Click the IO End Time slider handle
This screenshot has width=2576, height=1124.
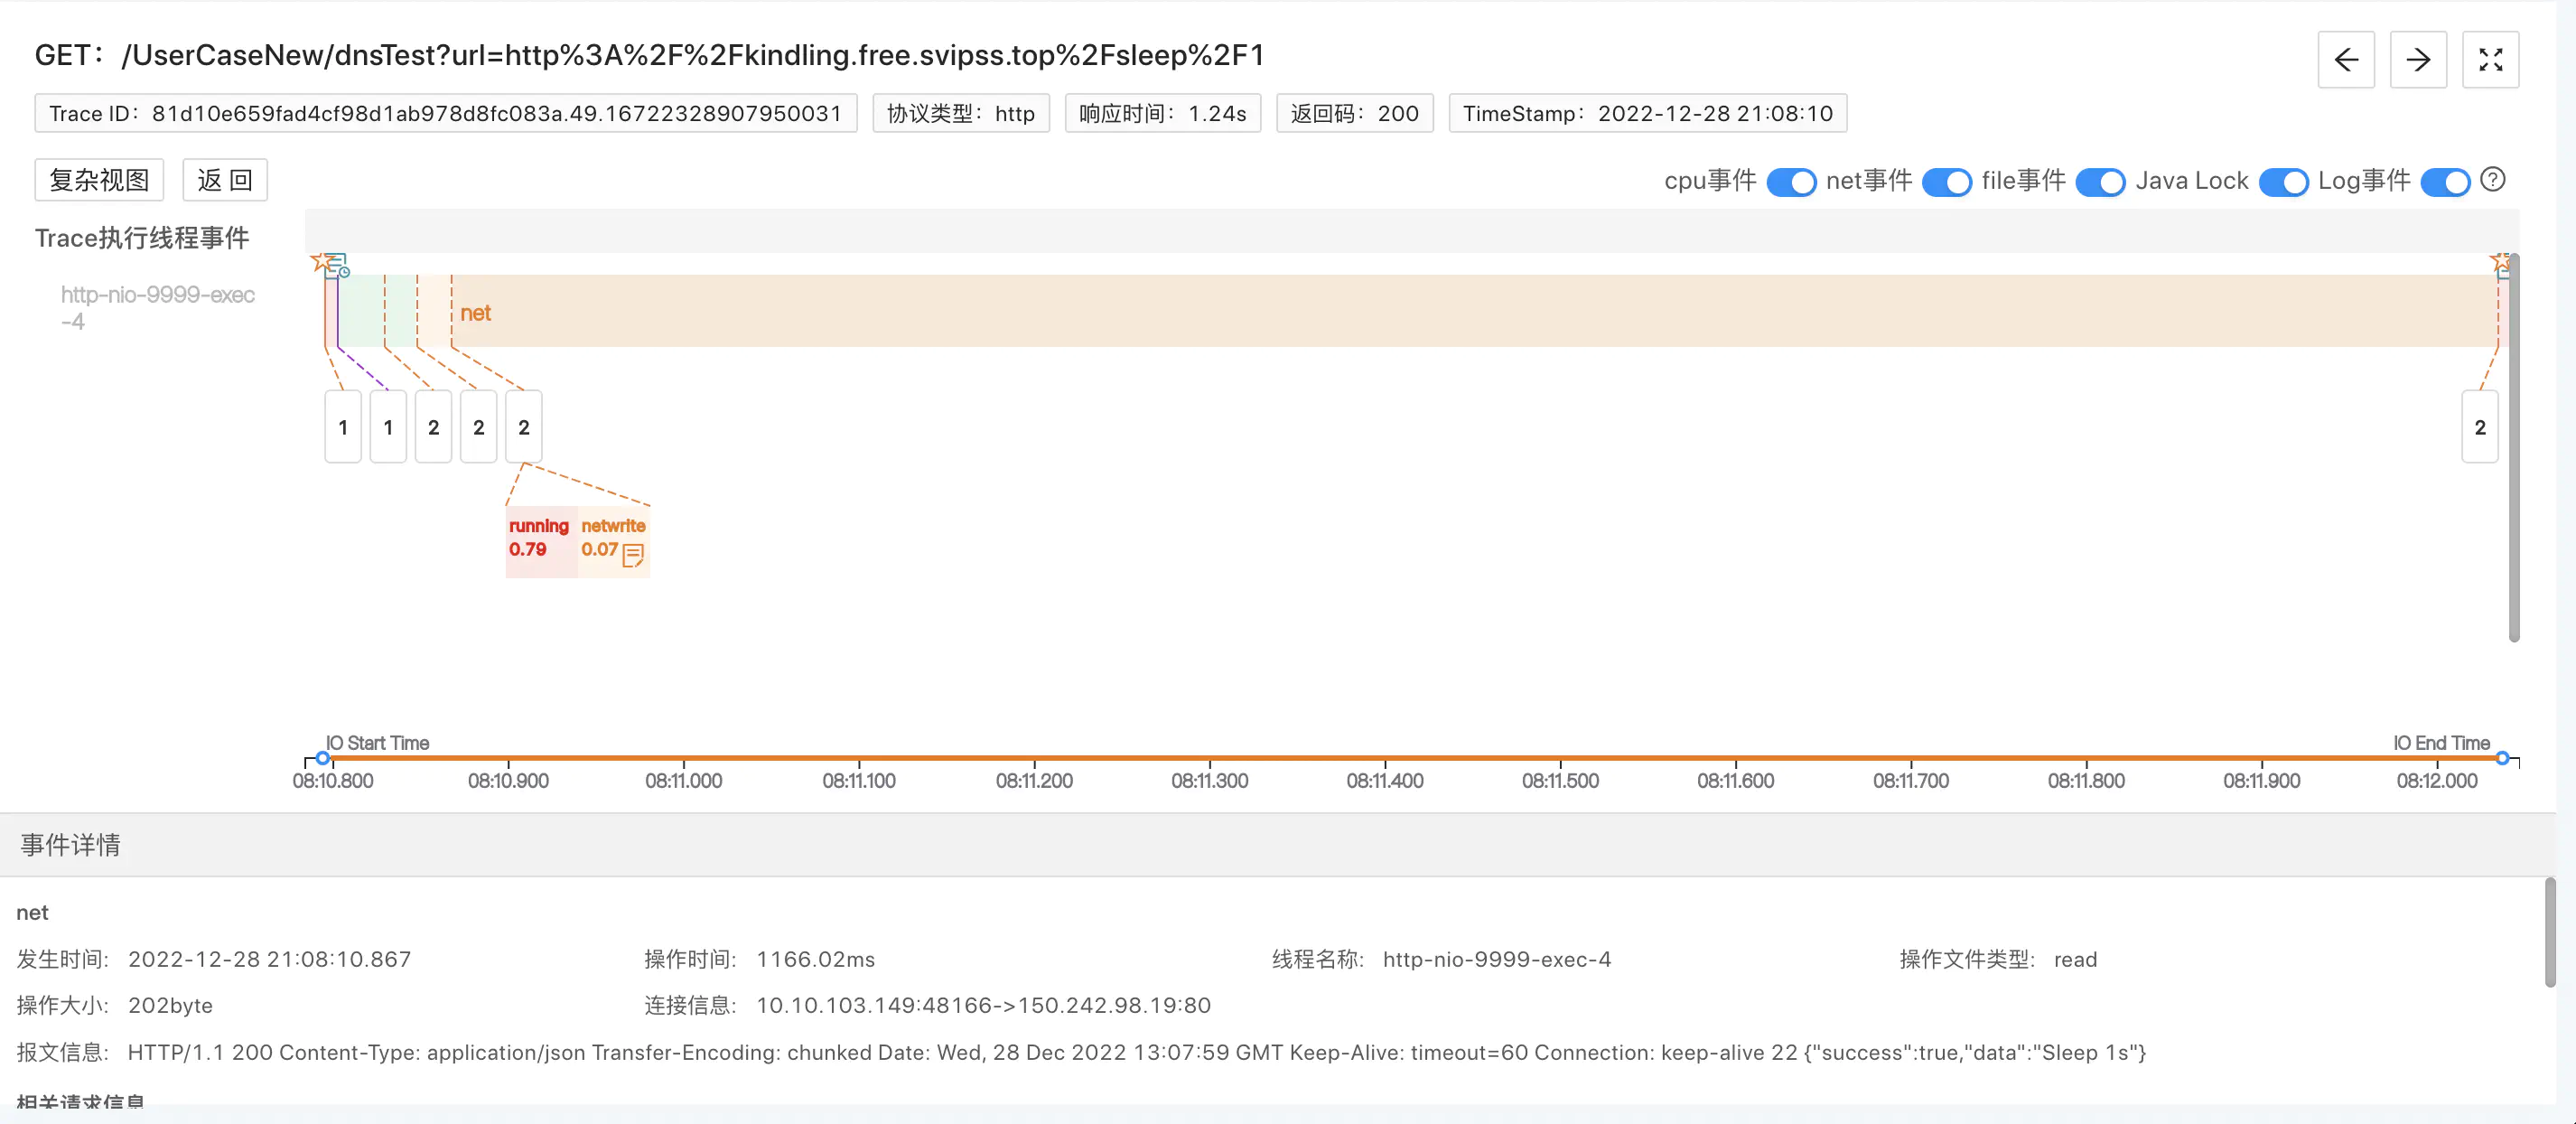2501,758
